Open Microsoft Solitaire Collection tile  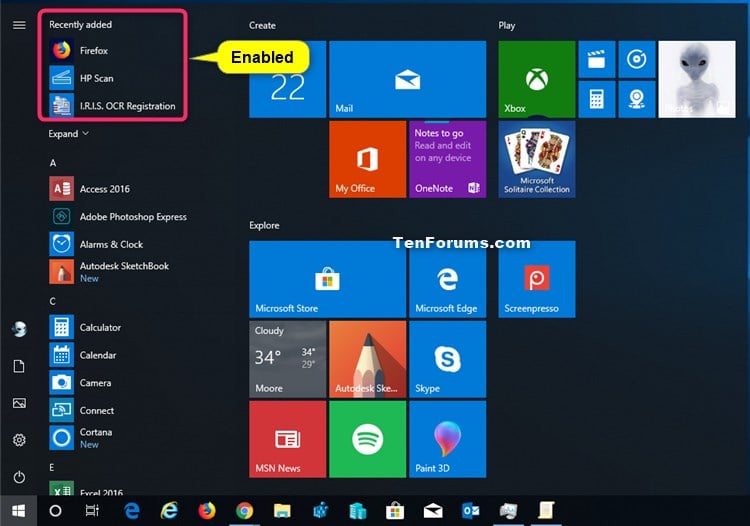tap(537, 159)
